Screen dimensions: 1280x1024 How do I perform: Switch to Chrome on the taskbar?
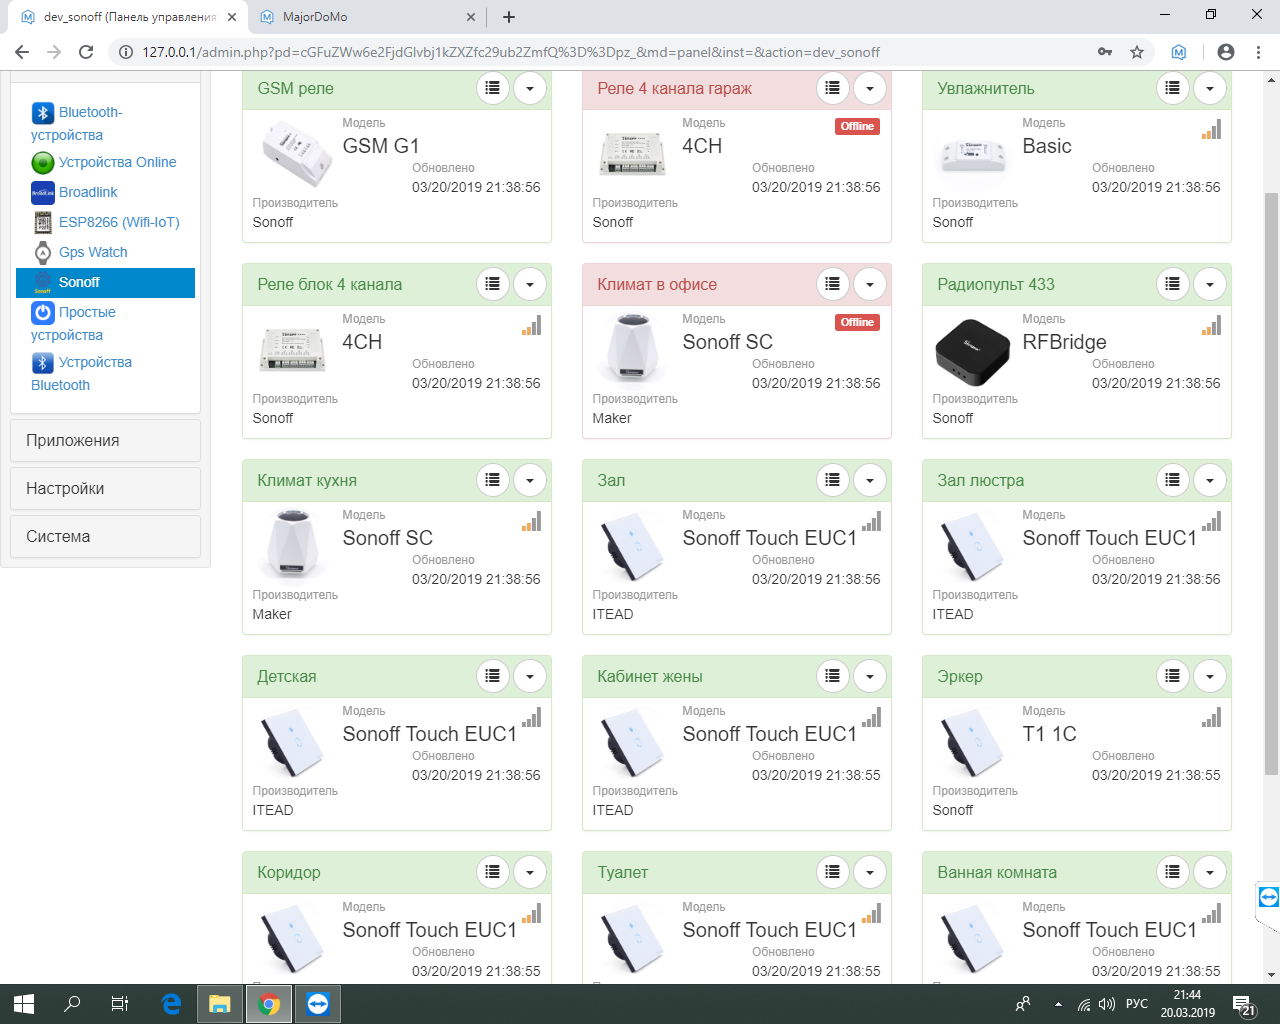pos(269,1004)
